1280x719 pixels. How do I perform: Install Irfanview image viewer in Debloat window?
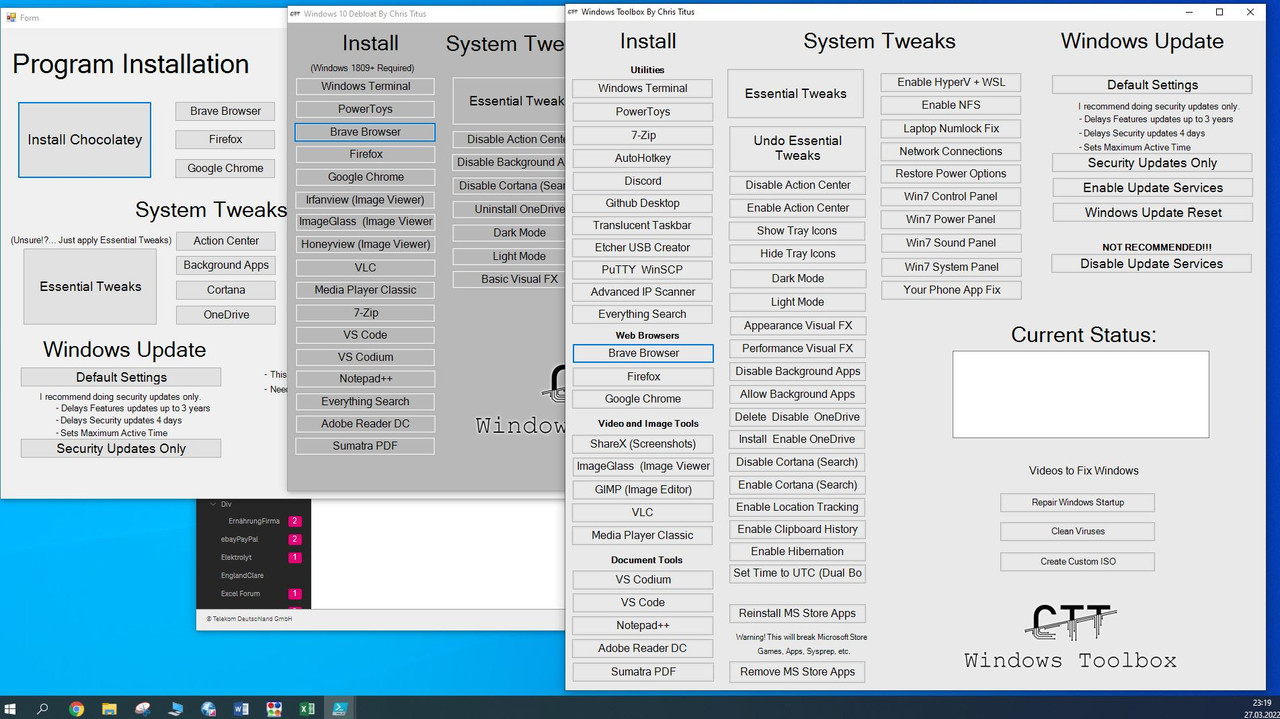[365, 200]
